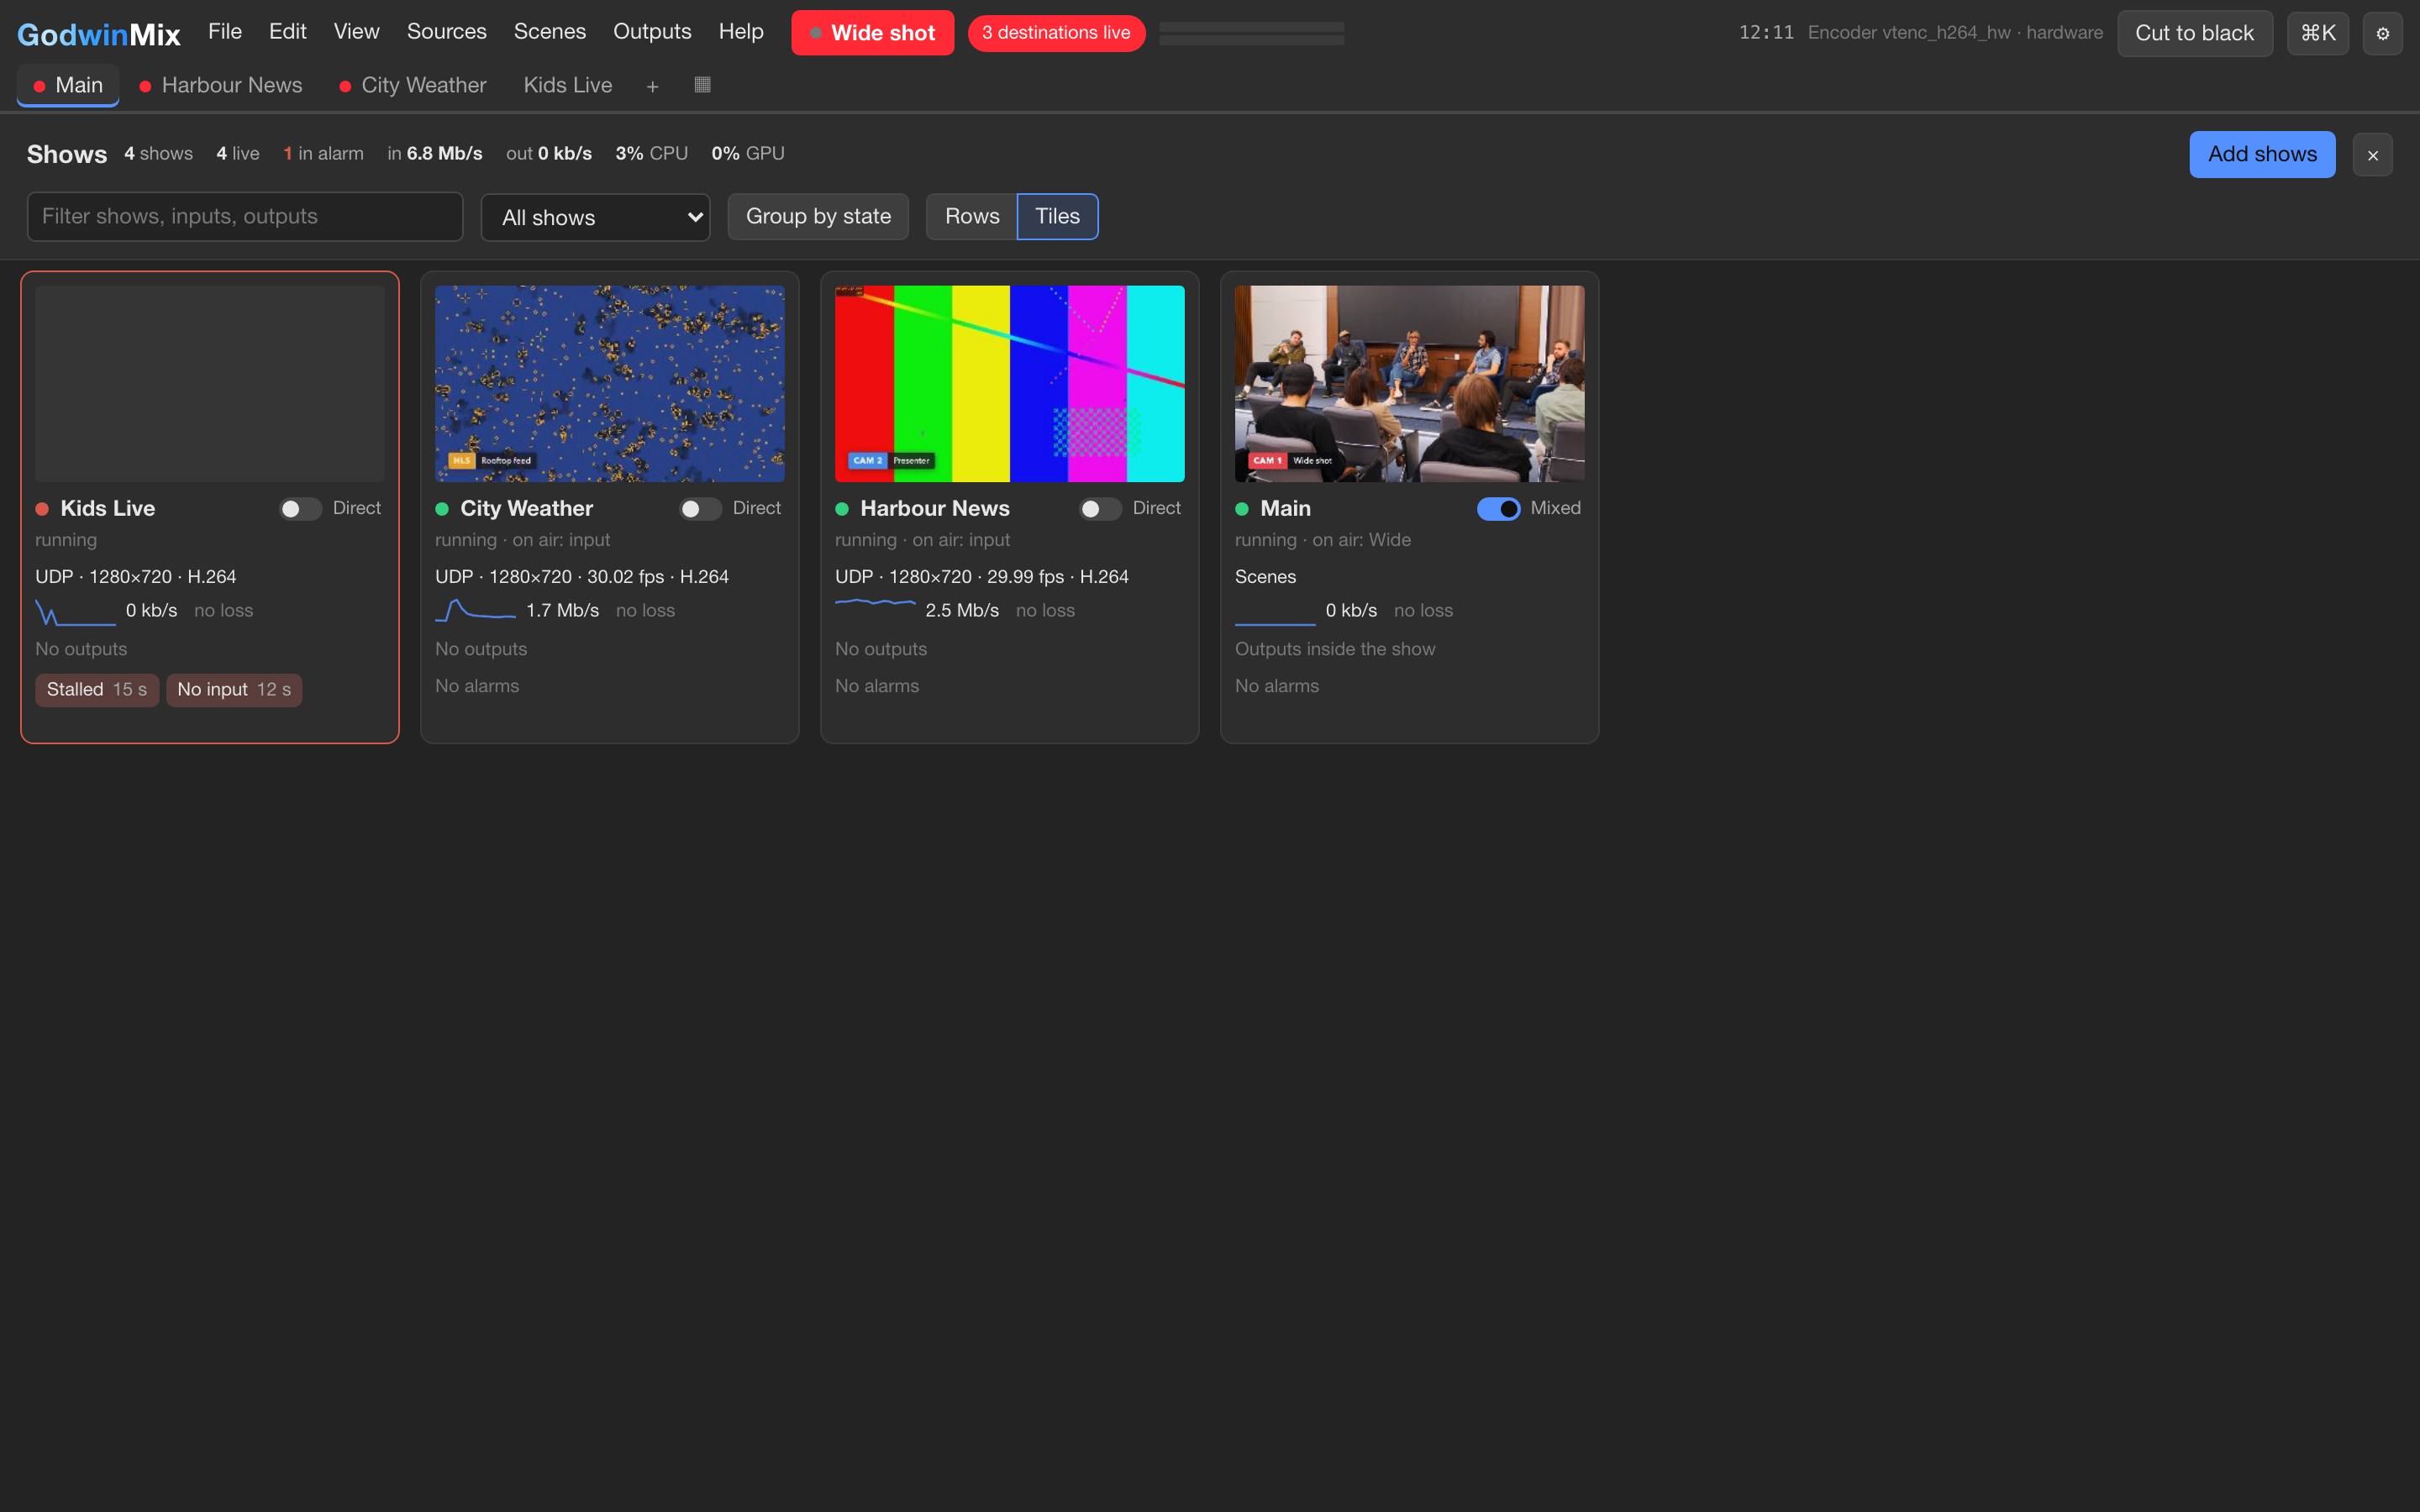
Task: Switch to Tiles view
Action: [1057, 217]
